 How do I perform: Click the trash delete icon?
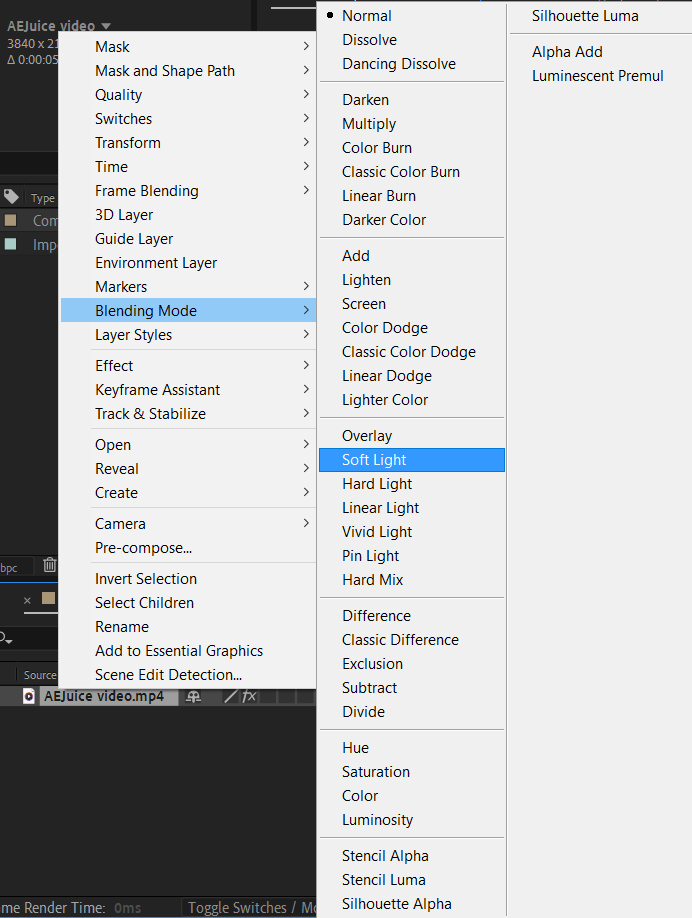(50, 566)
